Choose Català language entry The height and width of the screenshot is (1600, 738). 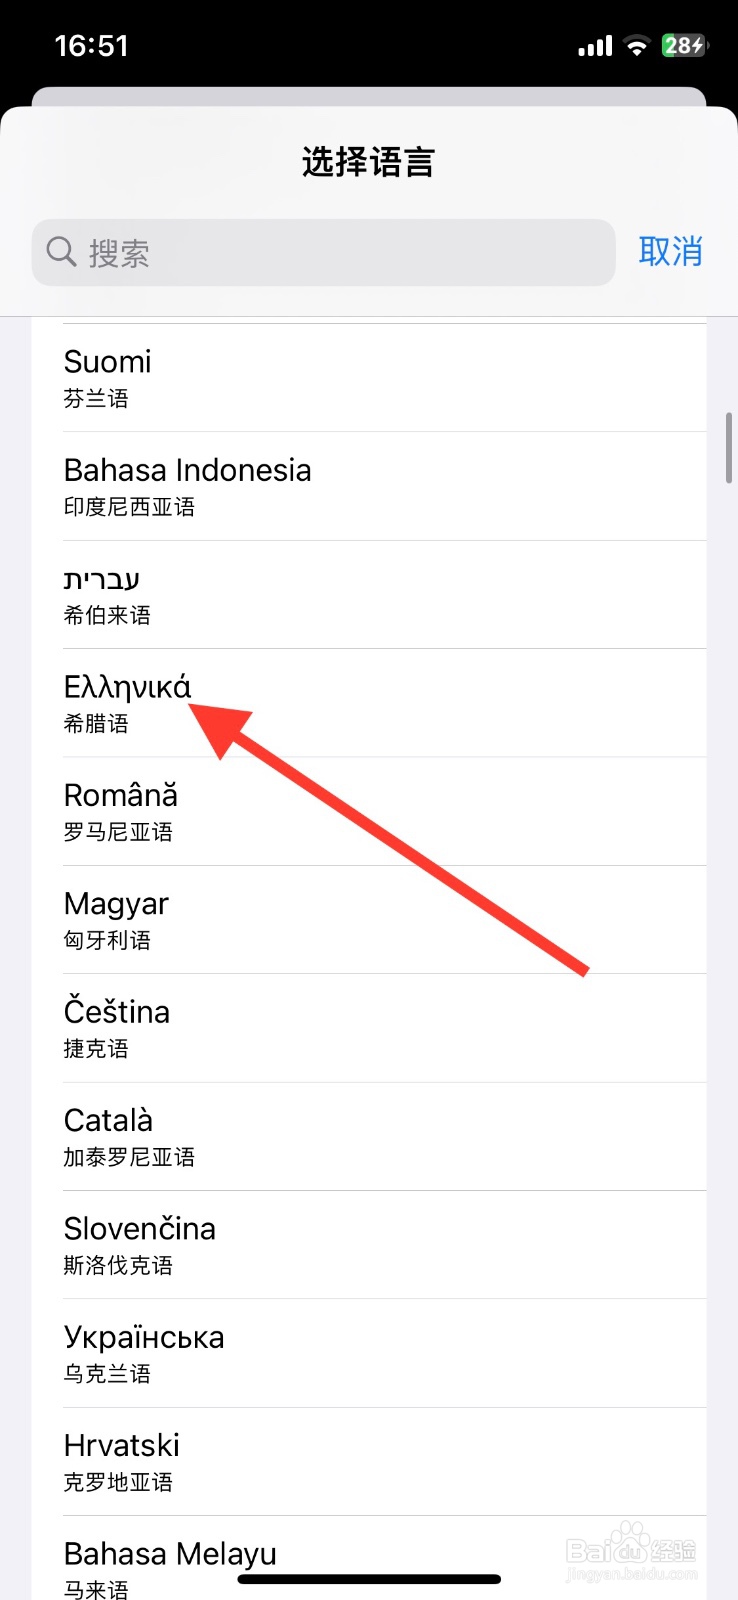click(368, 1136)
